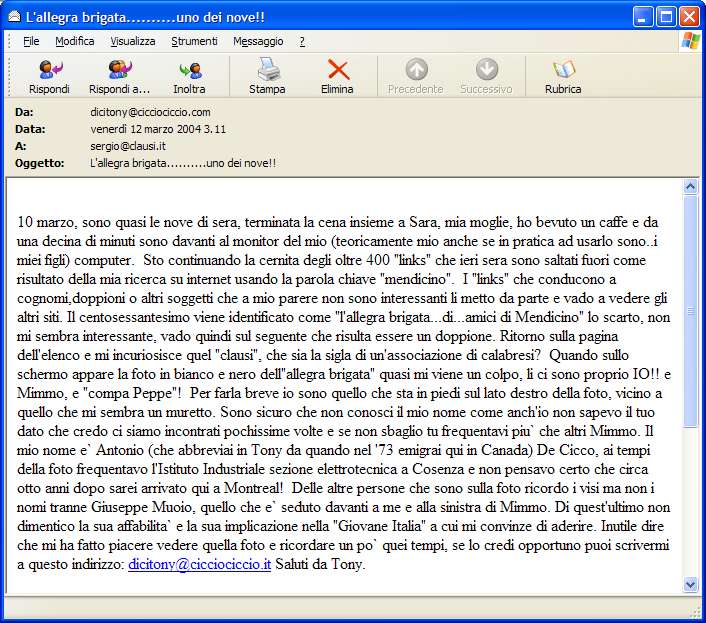
Task: Close the message window
Action: tap(689, 17)
